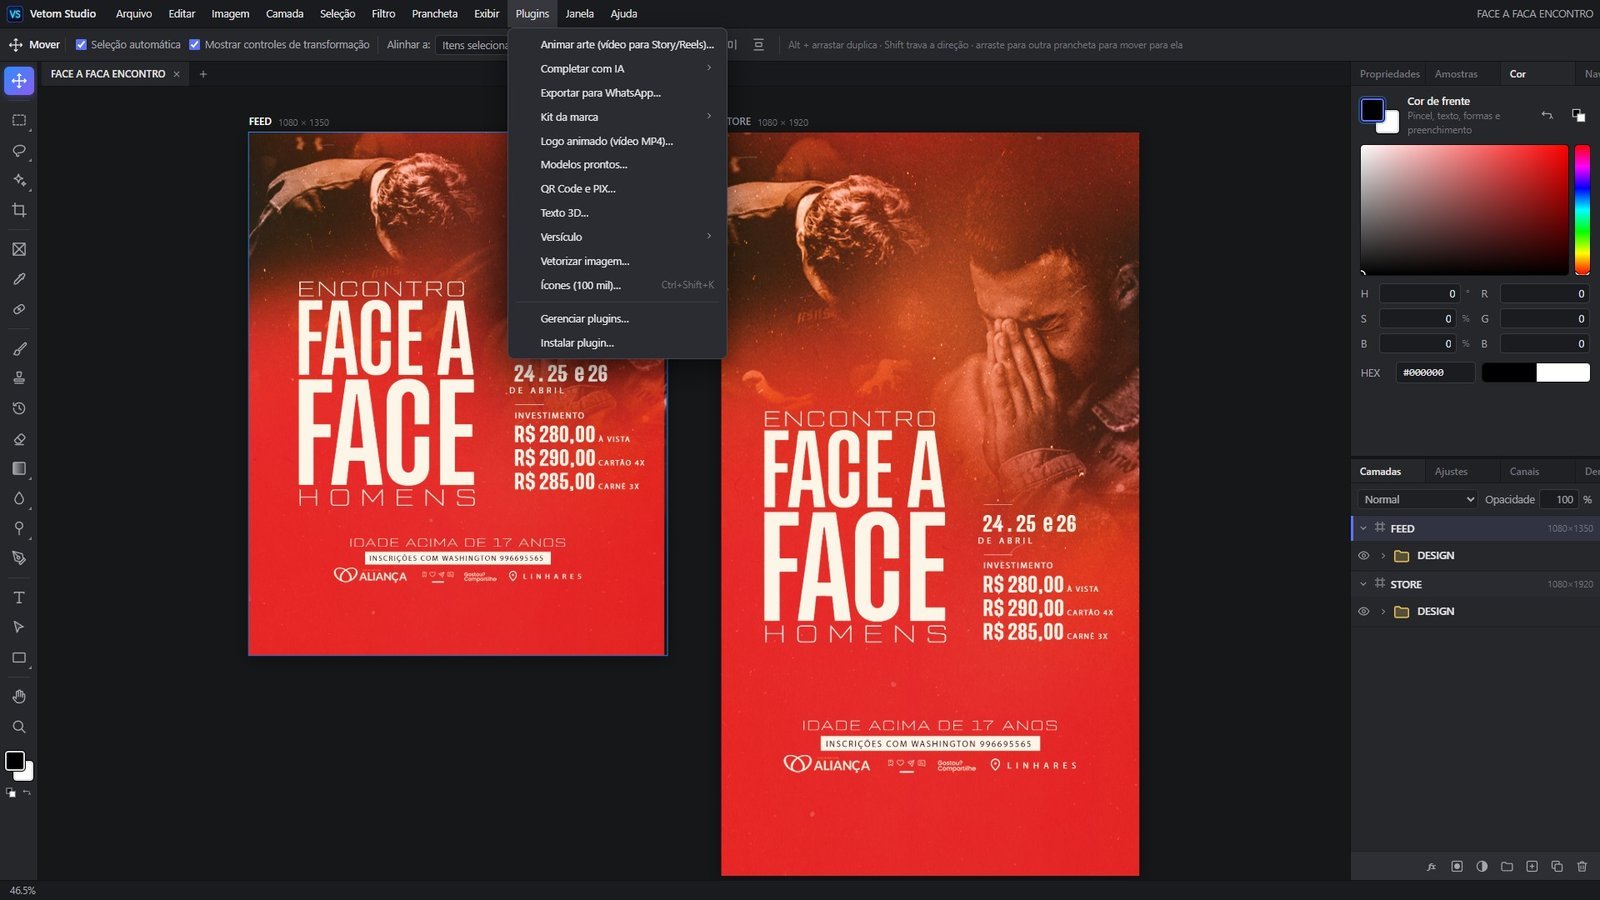Viewport: 1600px width, 900px height.
Task: Create new group folder icon in layers panel
Action: tap(1507, 866)
